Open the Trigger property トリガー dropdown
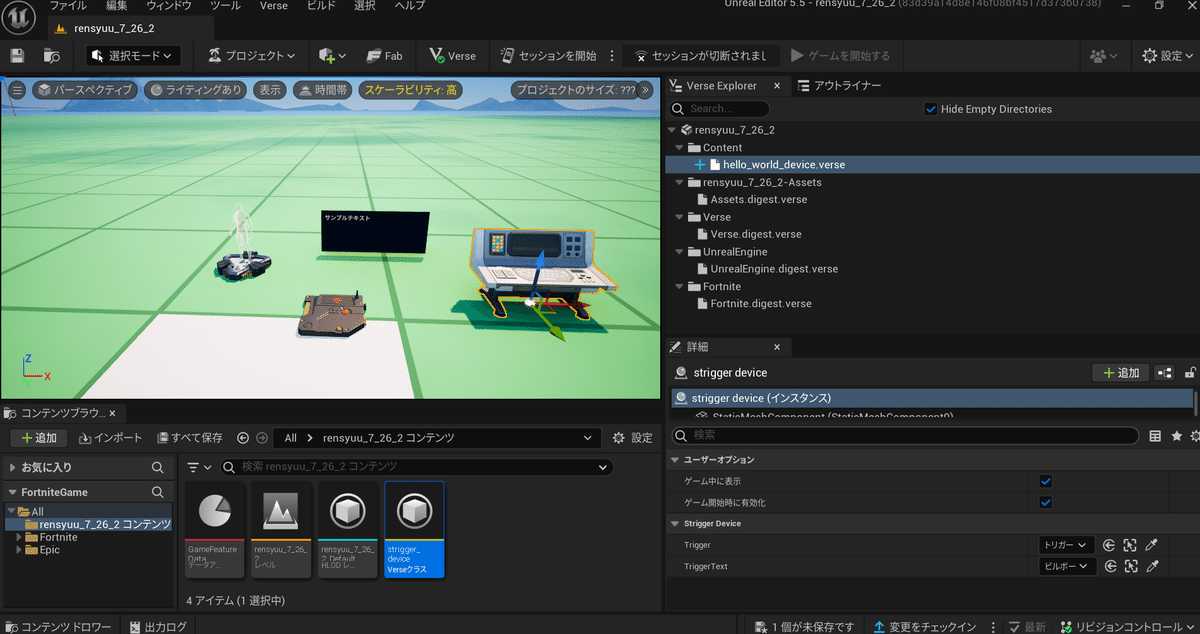The height and width of the screenshot is (634, 1200). [x=1066, y=545]
